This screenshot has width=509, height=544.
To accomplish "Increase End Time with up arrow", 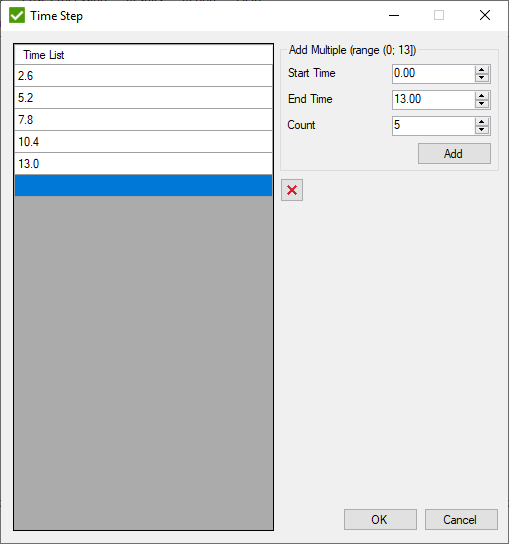I will pyautogui.click(x=482, y=96).
